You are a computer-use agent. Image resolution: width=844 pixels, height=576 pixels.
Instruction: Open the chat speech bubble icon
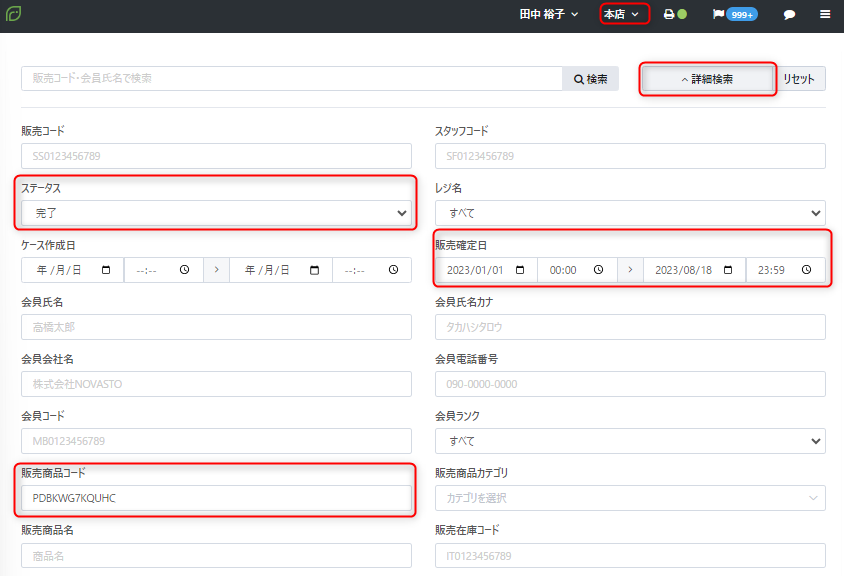[x=789, y=15]
